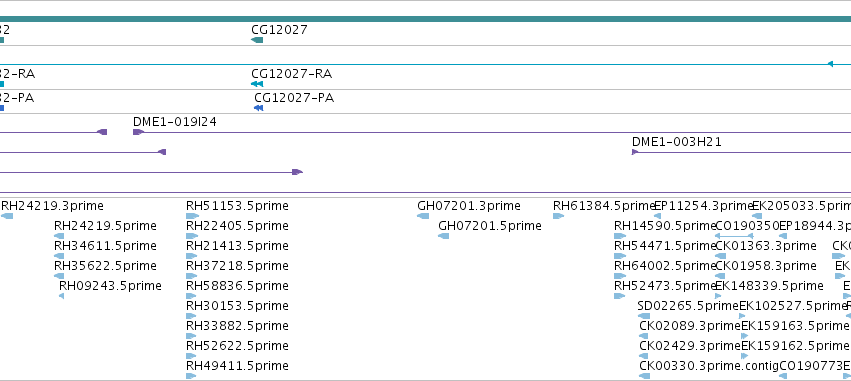Select the GH07201.3prime EST arrow
Viewport: 851px width, 381px height.
coord(423,216)
